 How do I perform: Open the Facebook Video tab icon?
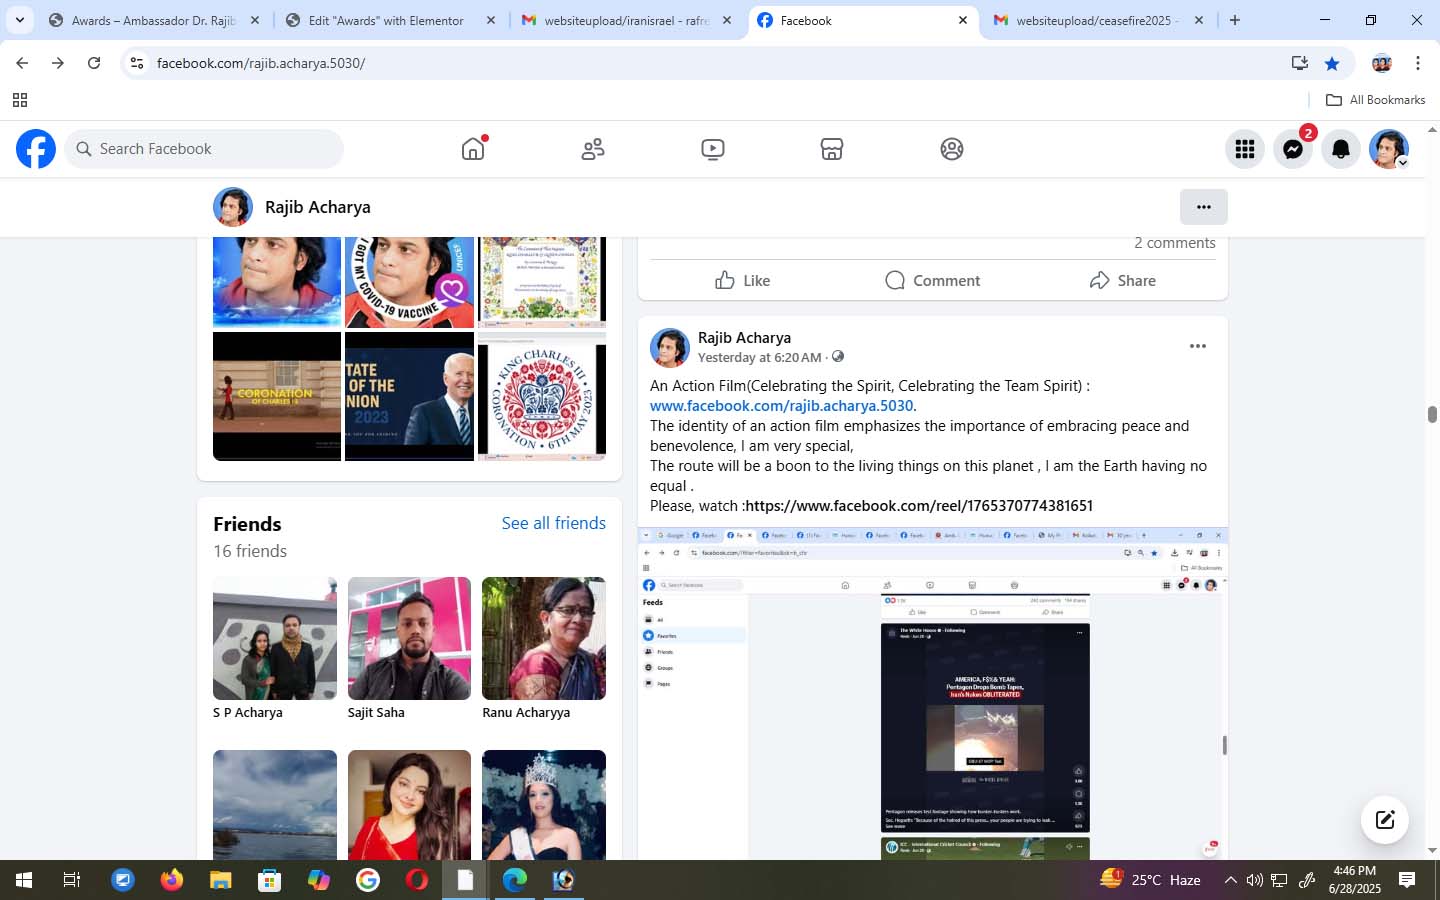(713, 149)
